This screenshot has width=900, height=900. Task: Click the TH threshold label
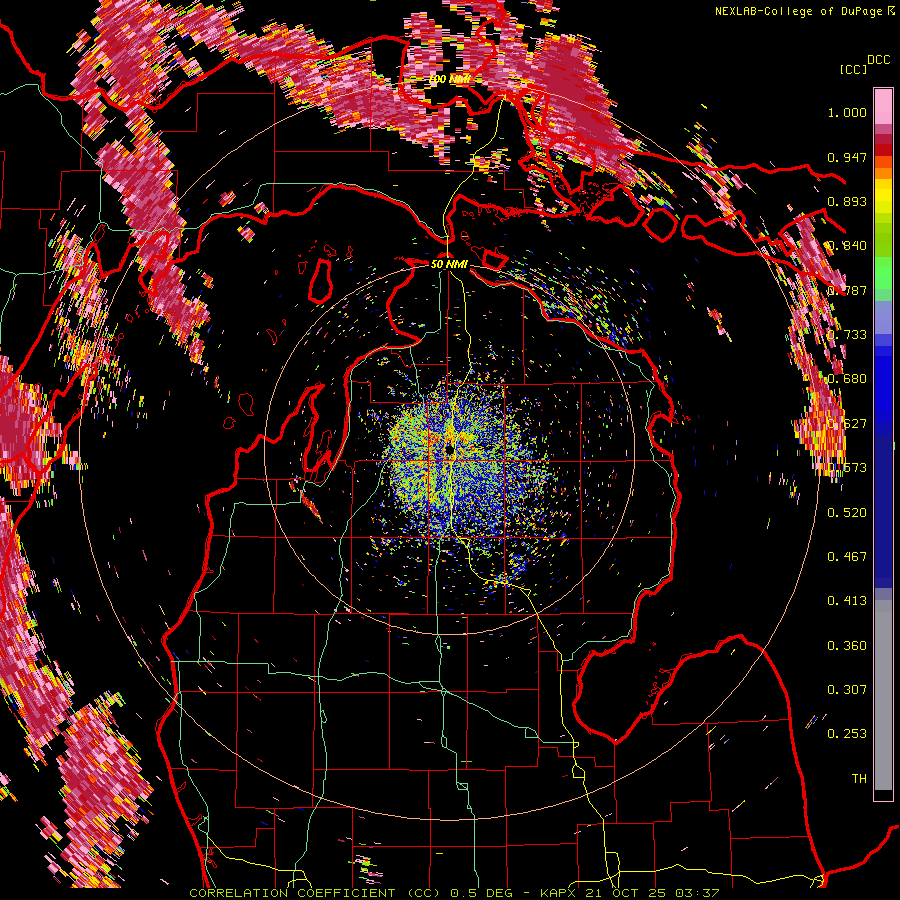pos(859,779)
